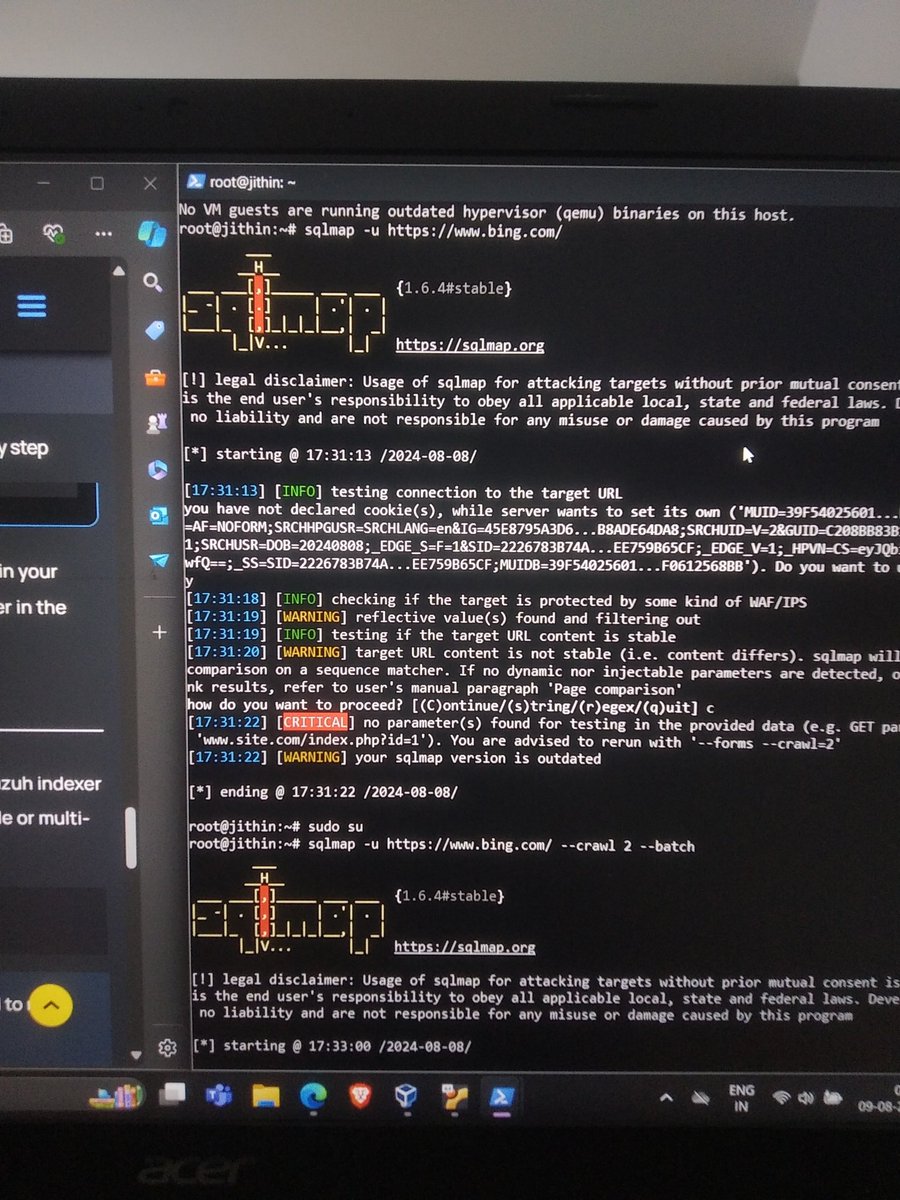This screenshot has width=900, height=1200.
Task: Click '[*] starting @ 17:31:13' line
Action: click(x=331, y=454)
